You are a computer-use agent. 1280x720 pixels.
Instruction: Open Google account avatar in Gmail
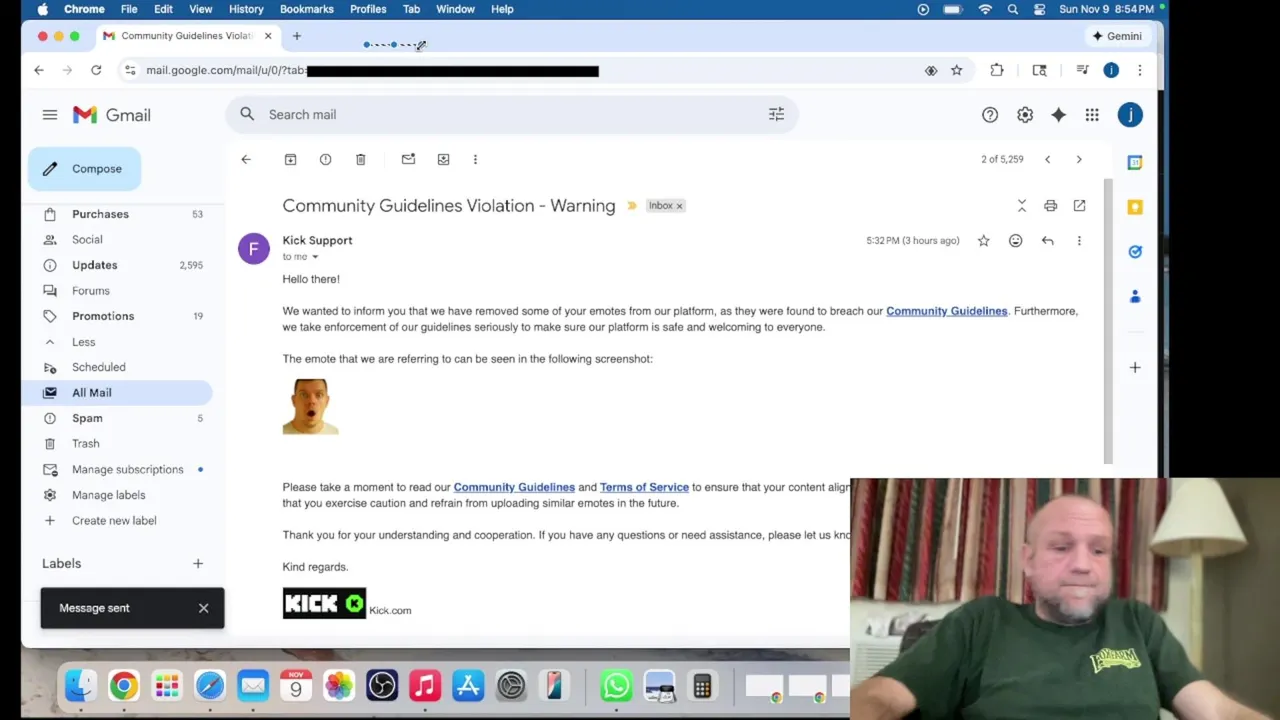[x=1130, y=115]
